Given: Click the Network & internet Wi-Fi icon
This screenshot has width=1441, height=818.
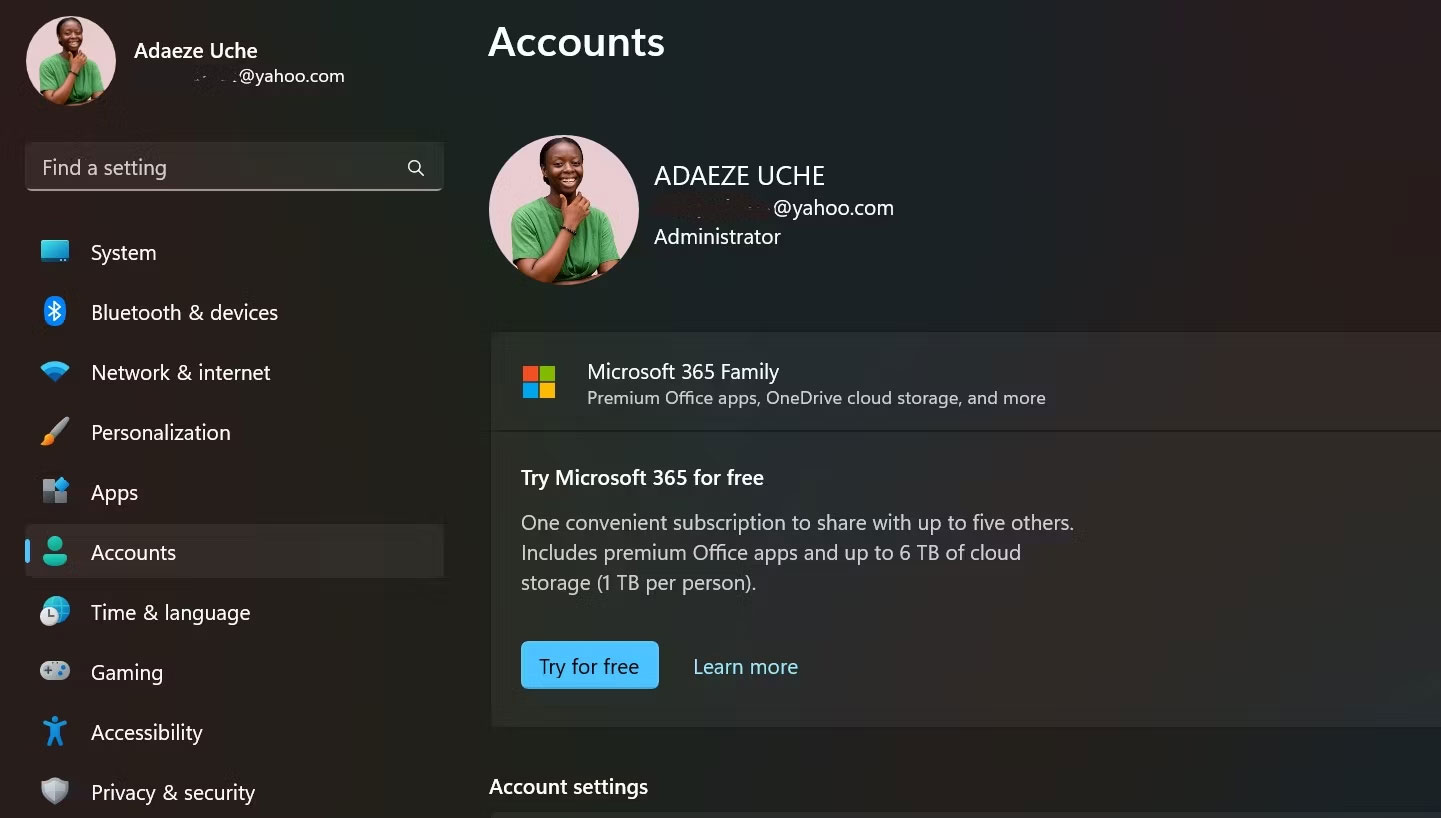Looking at the screenshot, I should (53, 372).
